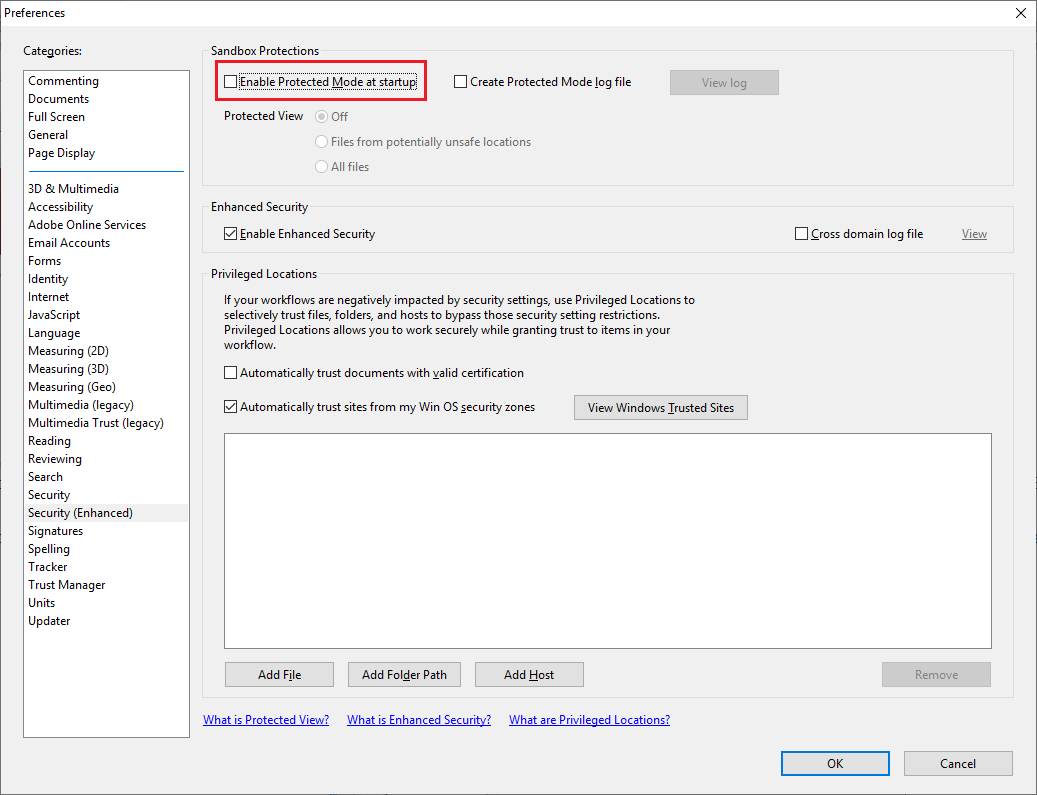Open 3D & Multimedia category
The image size is (1037, 795).
106,188
